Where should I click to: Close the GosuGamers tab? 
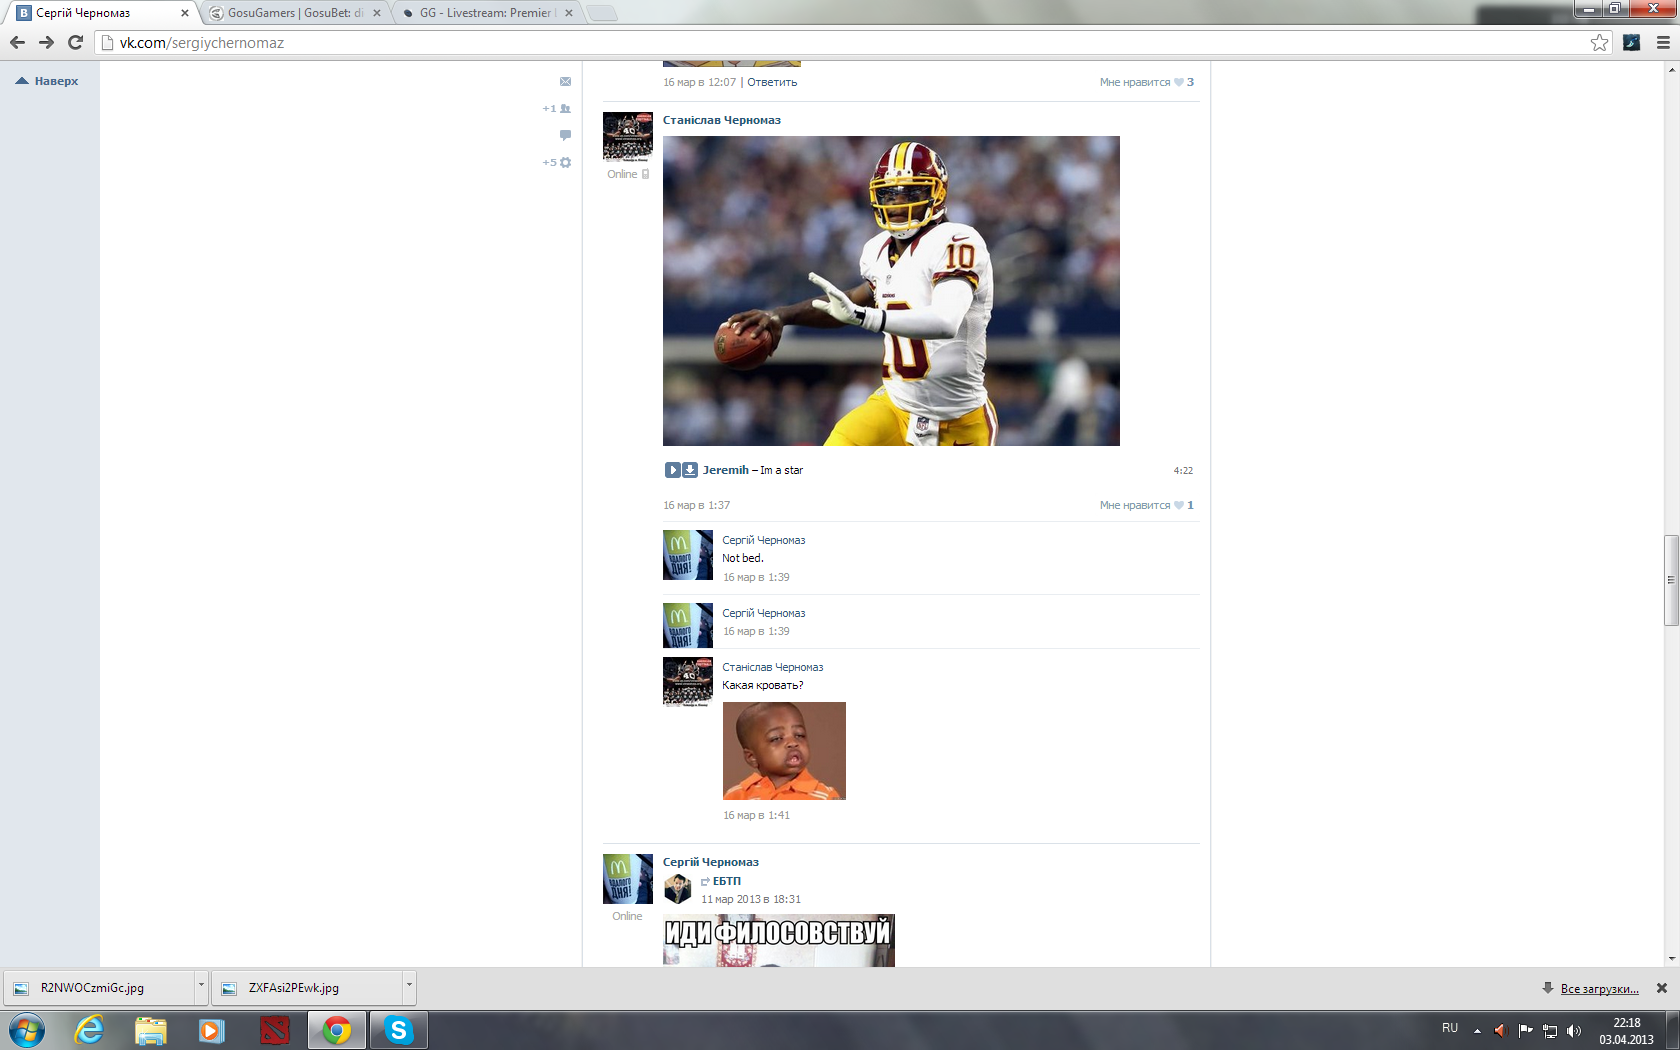pyautogui.click(x=377, y=13)
